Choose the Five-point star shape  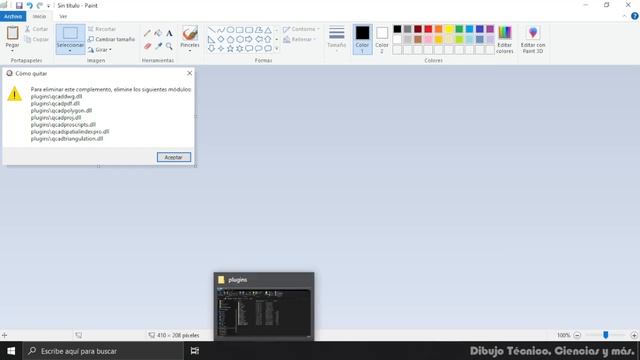click(230, 49)
